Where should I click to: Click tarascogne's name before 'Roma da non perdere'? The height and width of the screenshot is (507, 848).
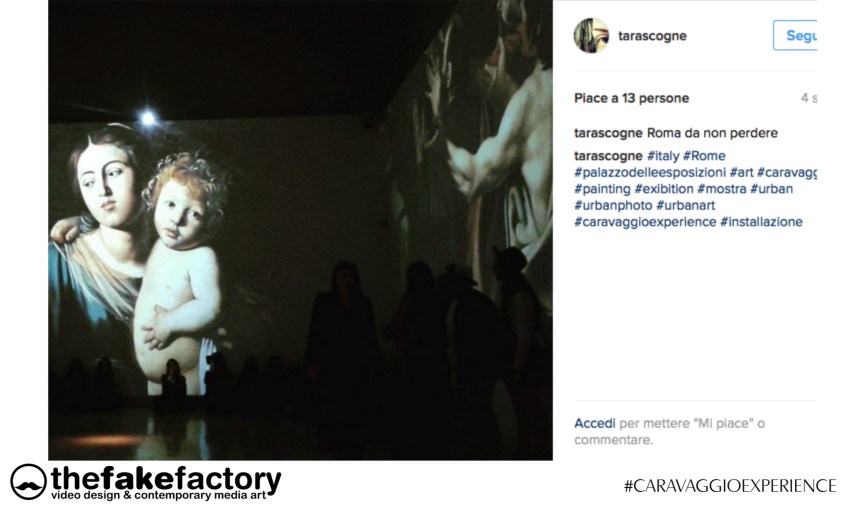608,133
